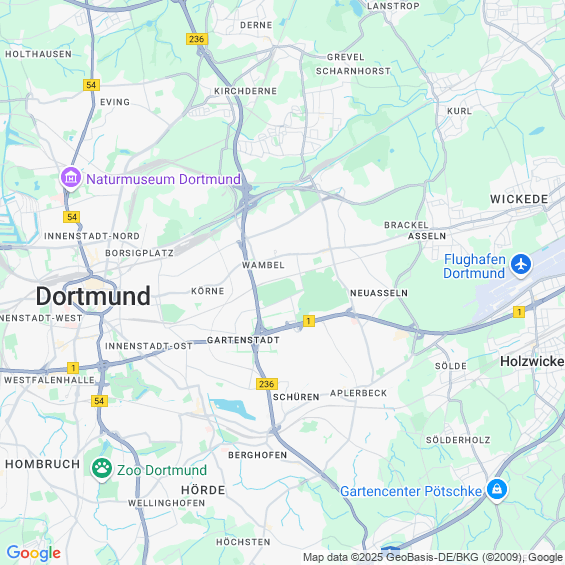This screenshot has width=565, height=565.
Task: Click the Wickede district label
Action: [519, 199]
